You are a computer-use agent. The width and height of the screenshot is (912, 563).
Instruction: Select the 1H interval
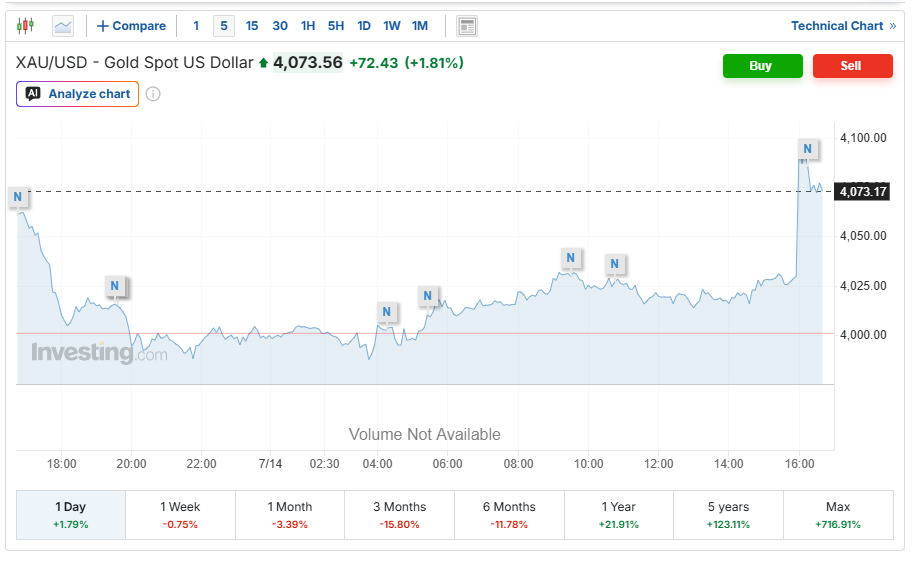[308, 26]
